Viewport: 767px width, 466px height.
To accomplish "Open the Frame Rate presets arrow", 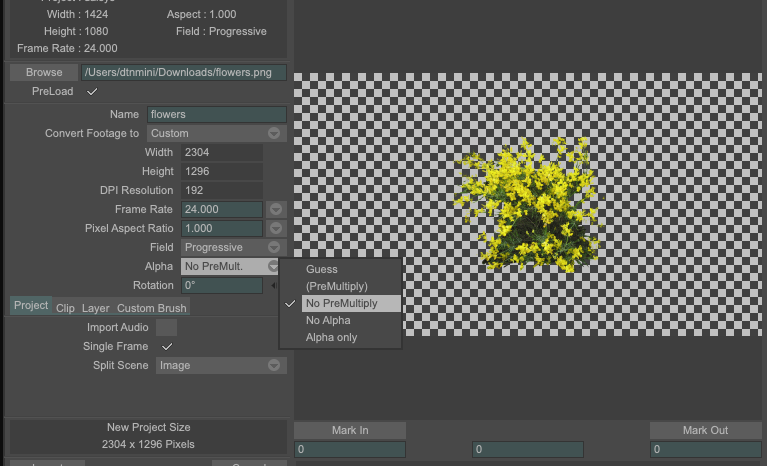I will [276, 209].
